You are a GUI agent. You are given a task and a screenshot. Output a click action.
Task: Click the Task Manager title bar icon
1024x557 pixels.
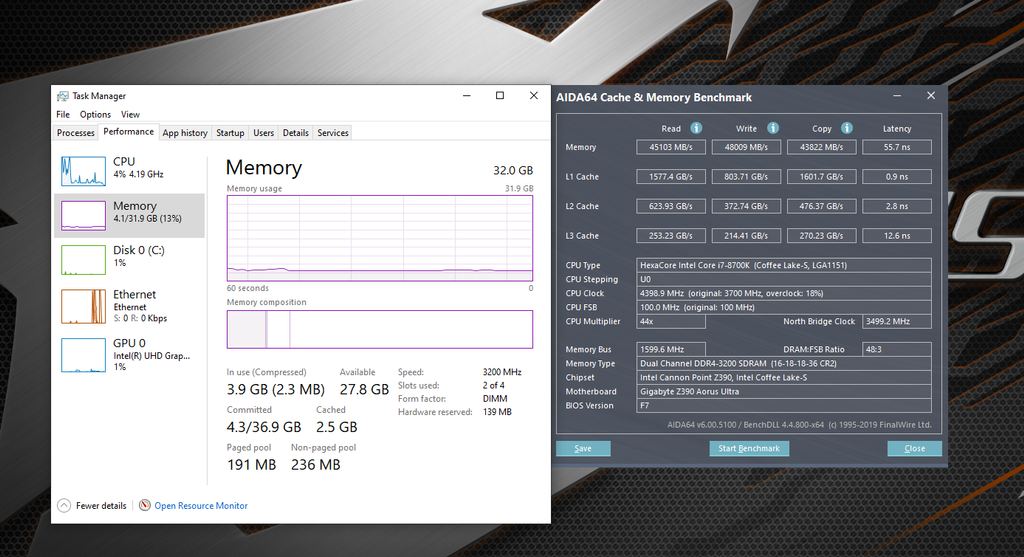click(63, 96)
